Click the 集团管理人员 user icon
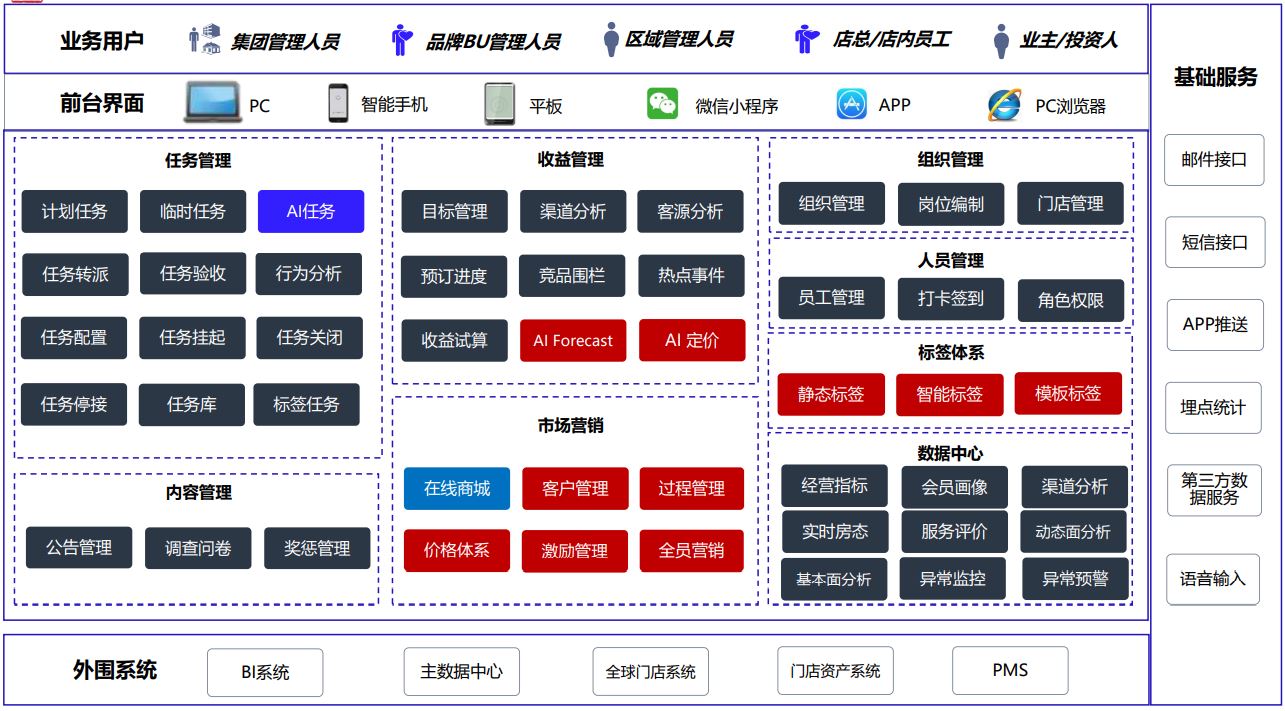This screenshot has height=711, width=1285. pos(204,40)
